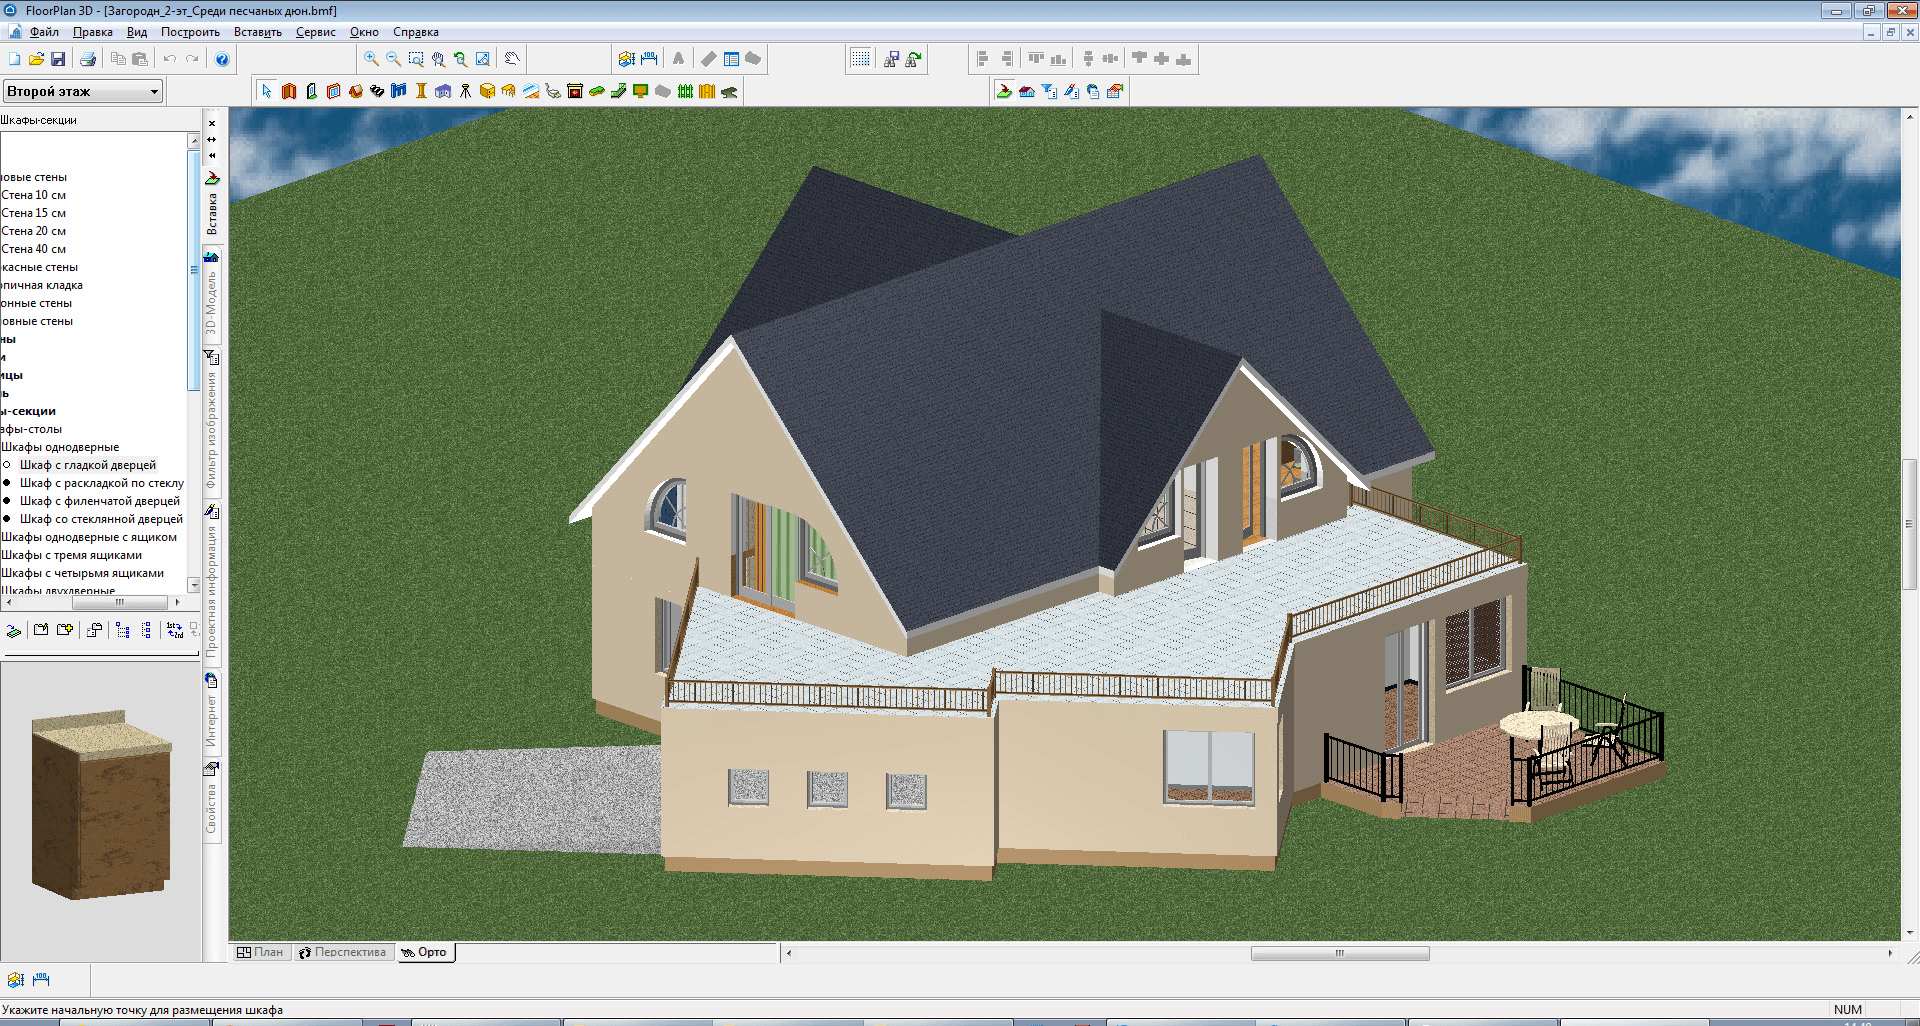The height and width of the screenshot is (1026, 1920).
Task: Select the roof tool icon
Action: pos(355,91)
